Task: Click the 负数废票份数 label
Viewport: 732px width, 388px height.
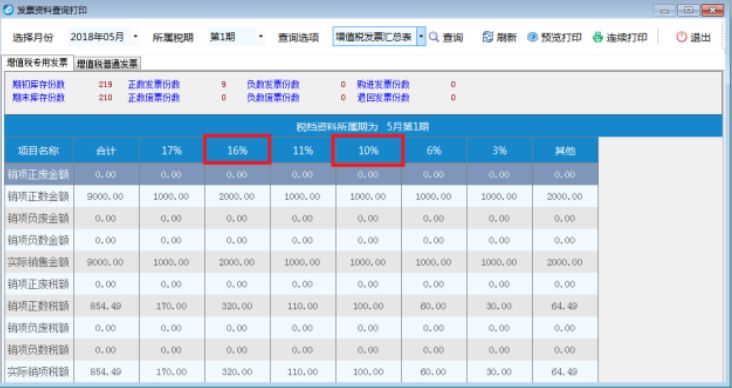Action: click(273, 98)
